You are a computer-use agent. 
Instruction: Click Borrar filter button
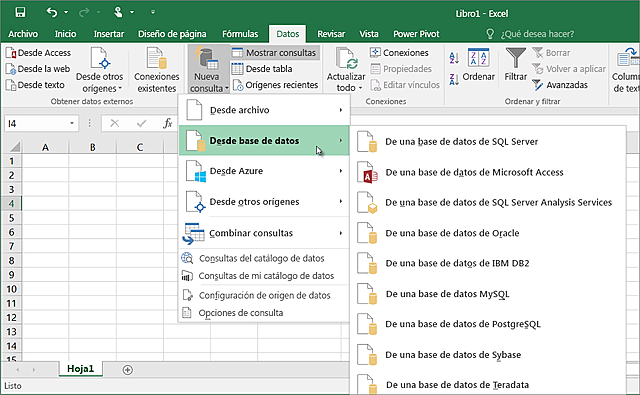(x=551, y=53)
